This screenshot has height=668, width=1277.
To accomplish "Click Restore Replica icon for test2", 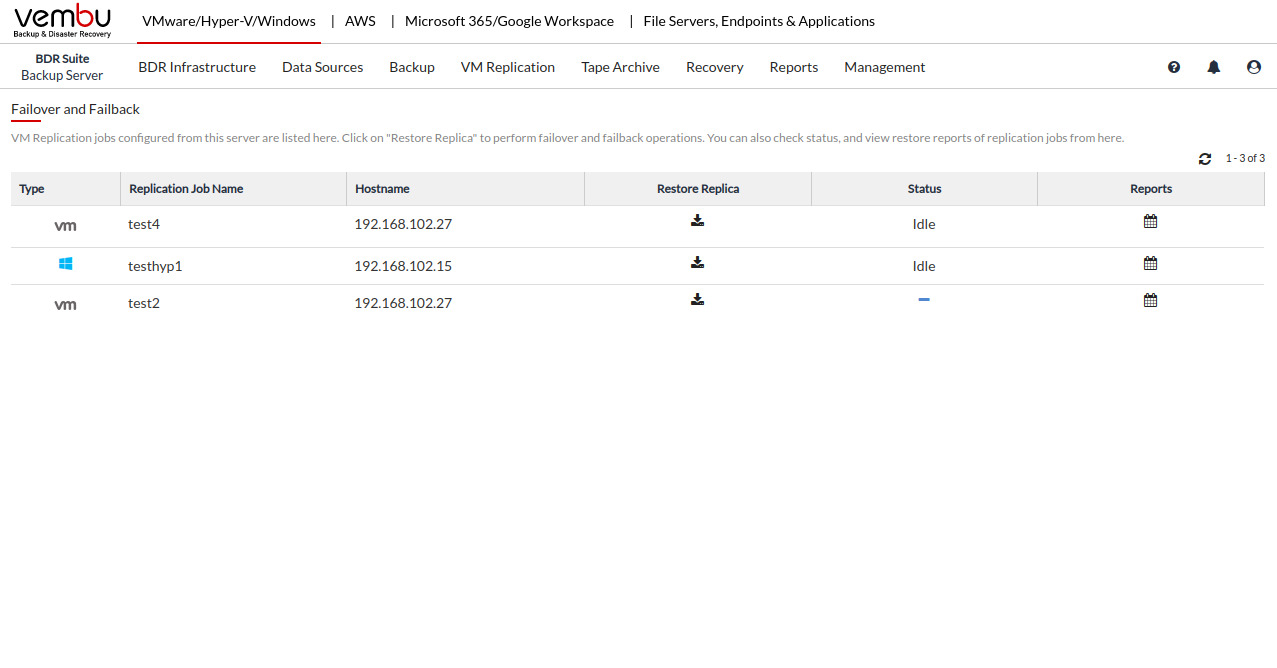I will tap(697, 299).
